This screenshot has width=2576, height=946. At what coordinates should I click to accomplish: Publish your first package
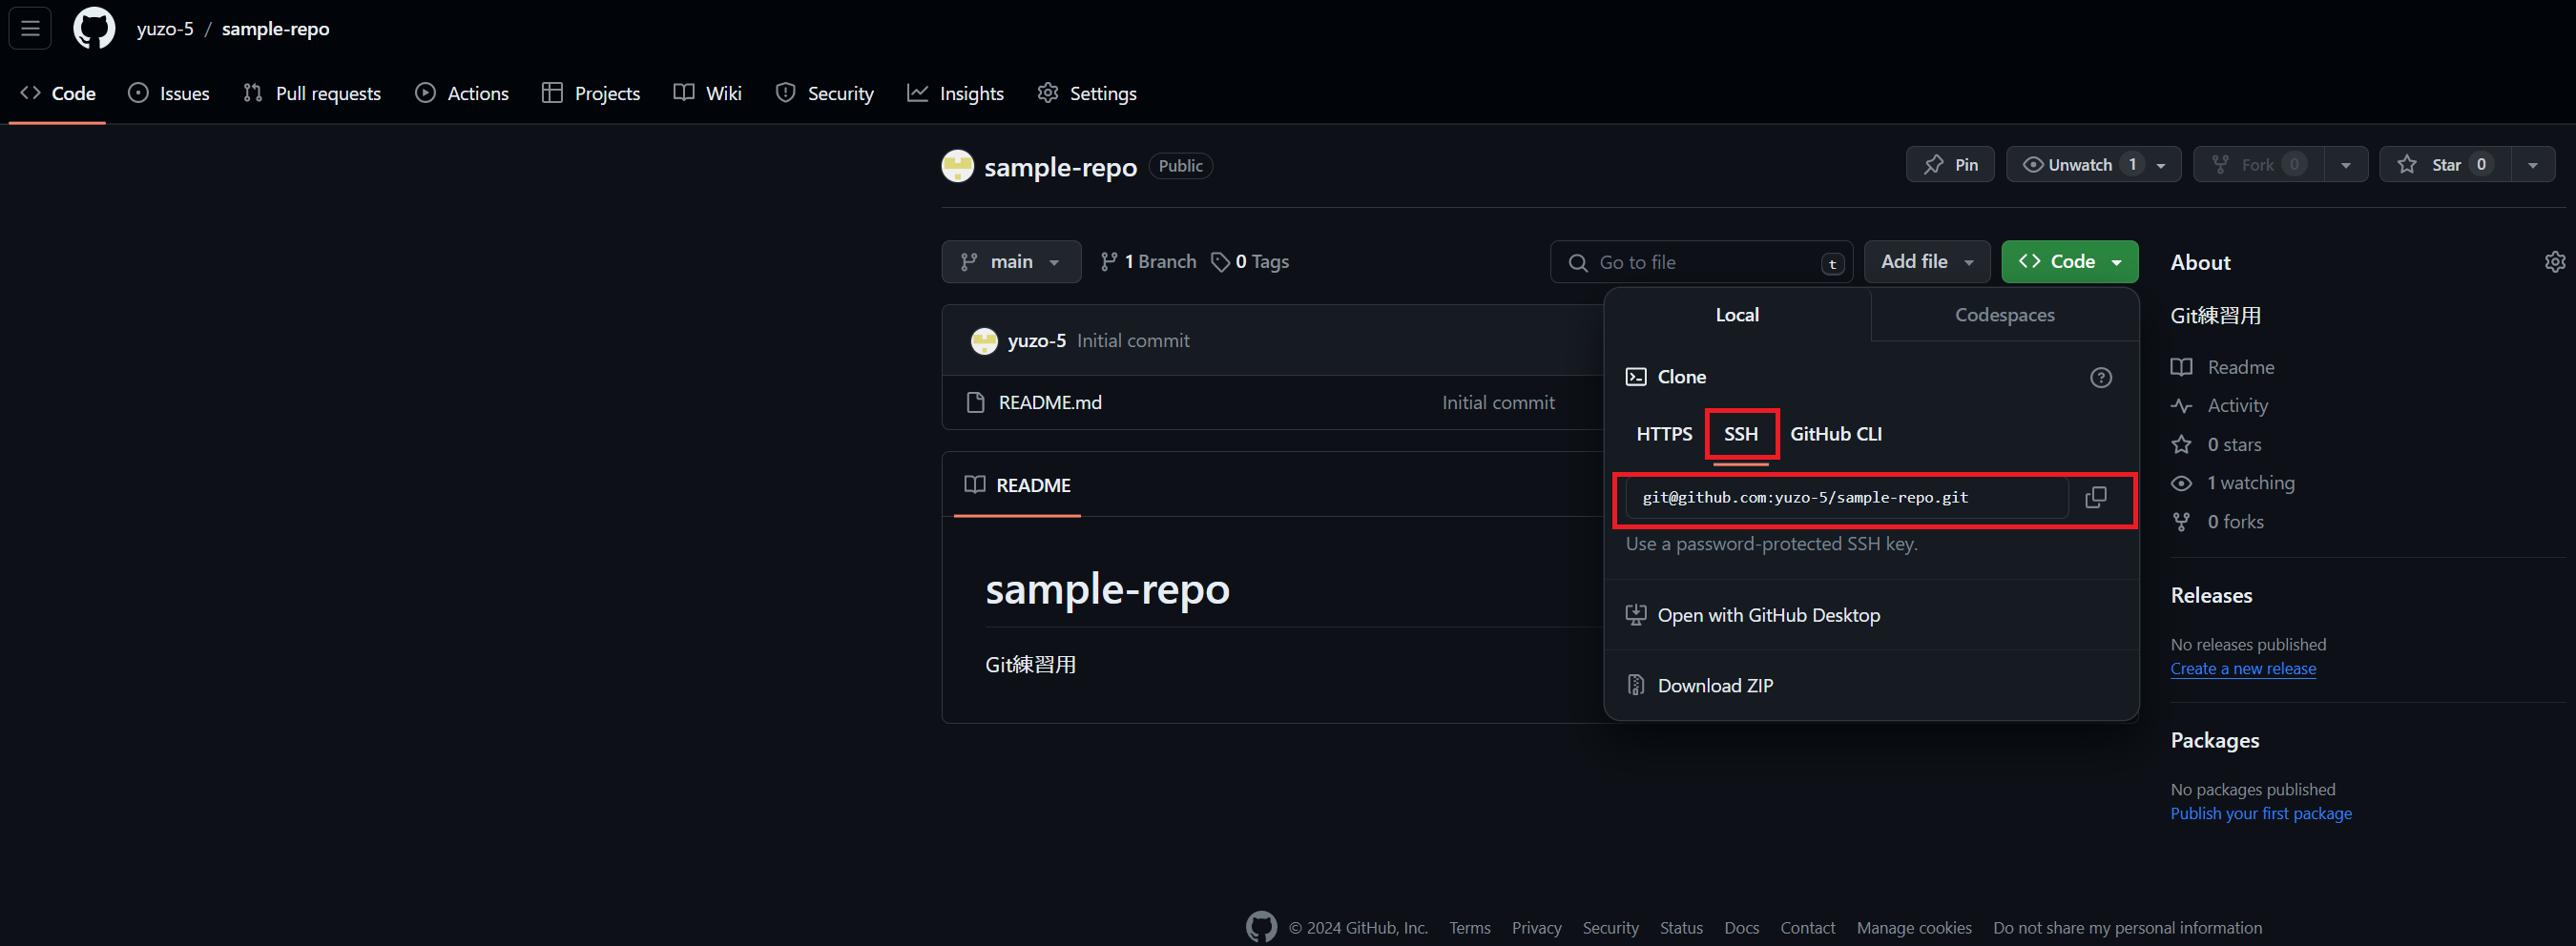[x=2261, y=814]
